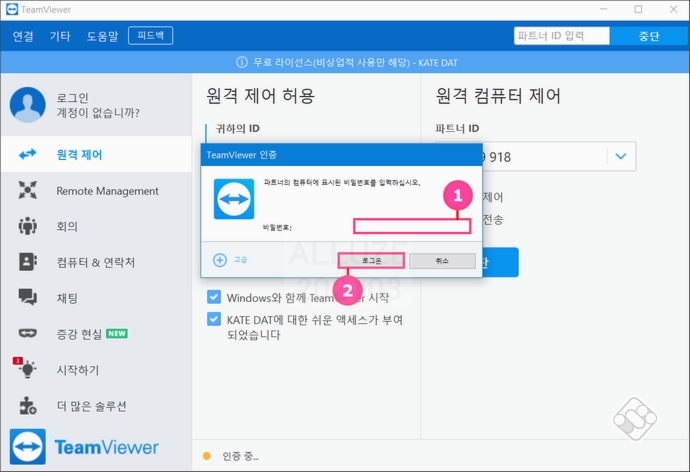Click the 로그온 button in dialog
This screenshot has width=690, height=472.
tap(371, 260)
